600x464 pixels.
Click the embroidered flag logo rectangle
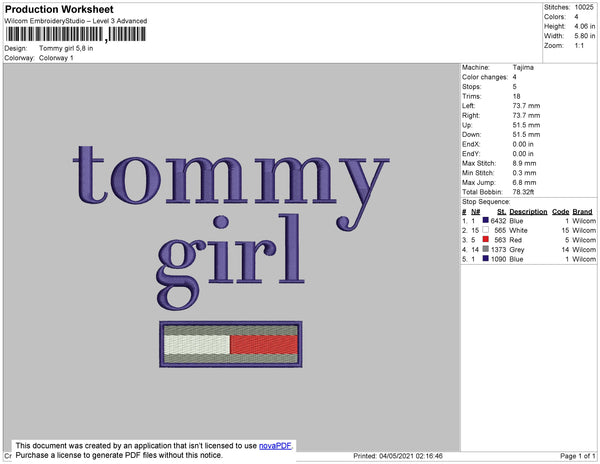point(231,344)
